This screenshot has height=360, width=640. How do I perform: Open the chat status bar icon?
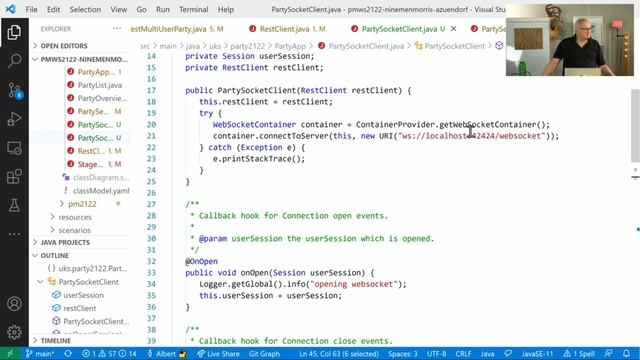pos(508,354)
